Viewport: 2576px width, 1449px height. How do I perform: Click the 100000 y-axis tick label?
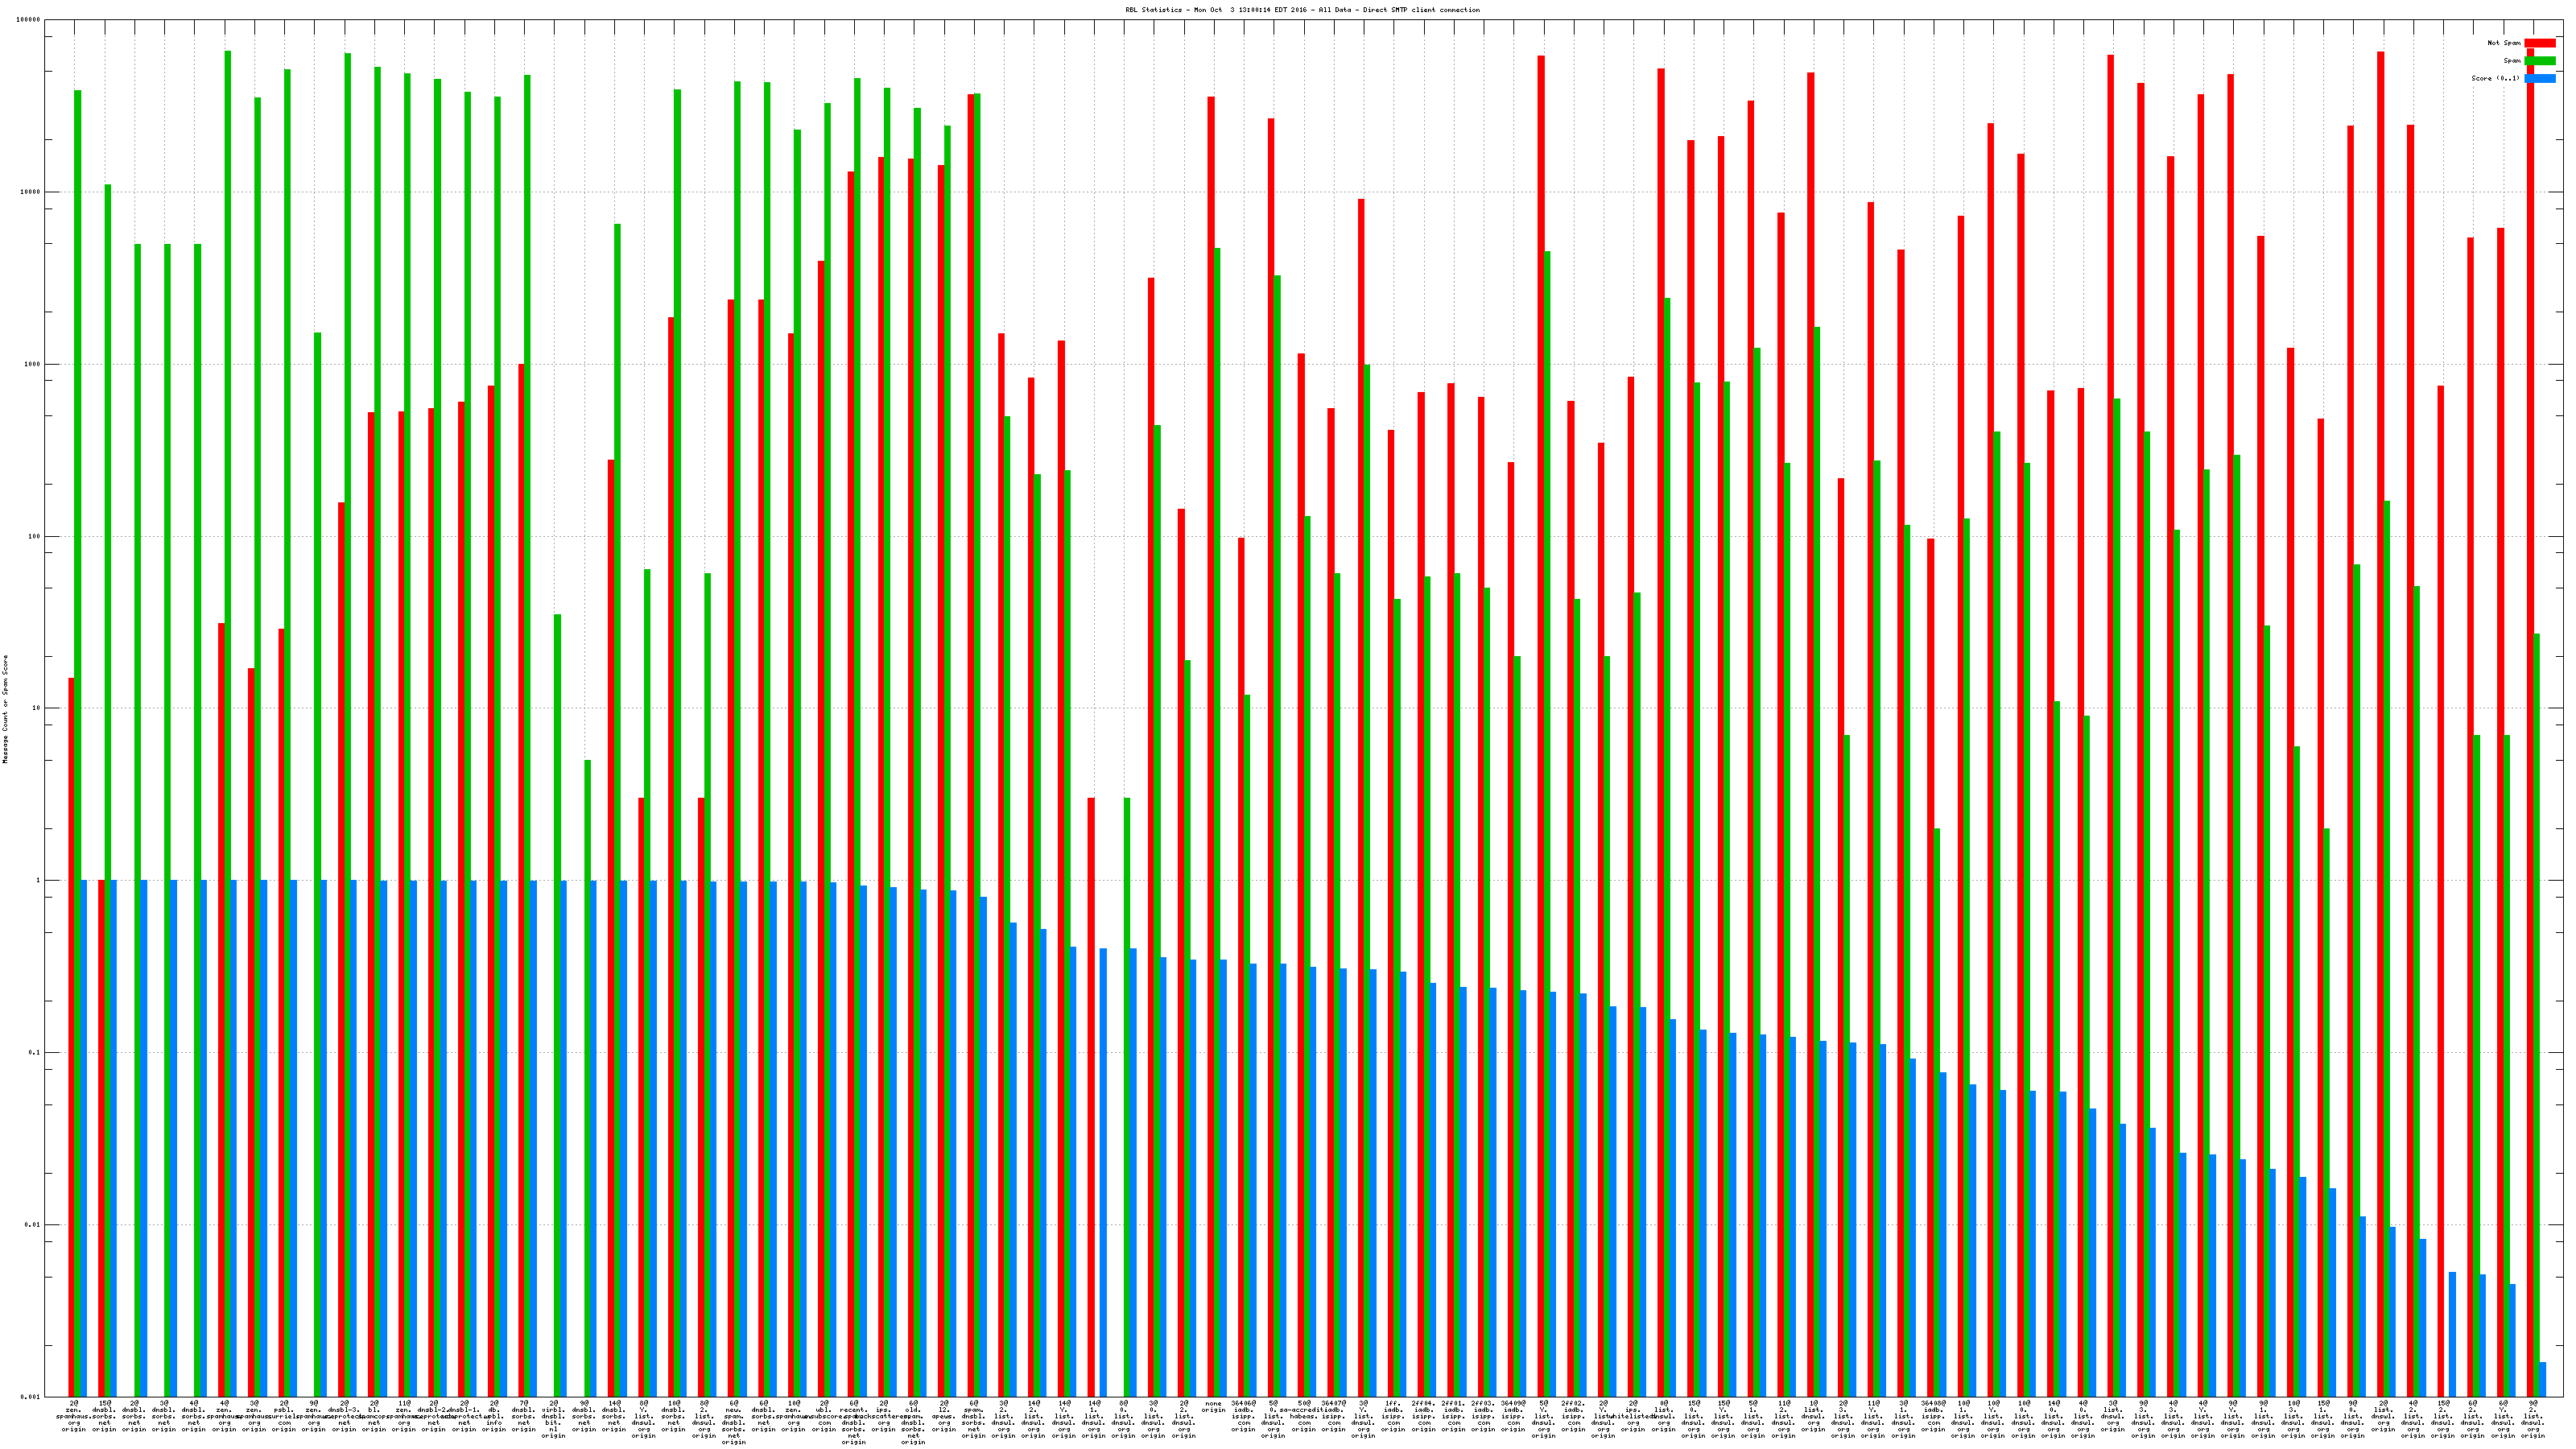29,20
